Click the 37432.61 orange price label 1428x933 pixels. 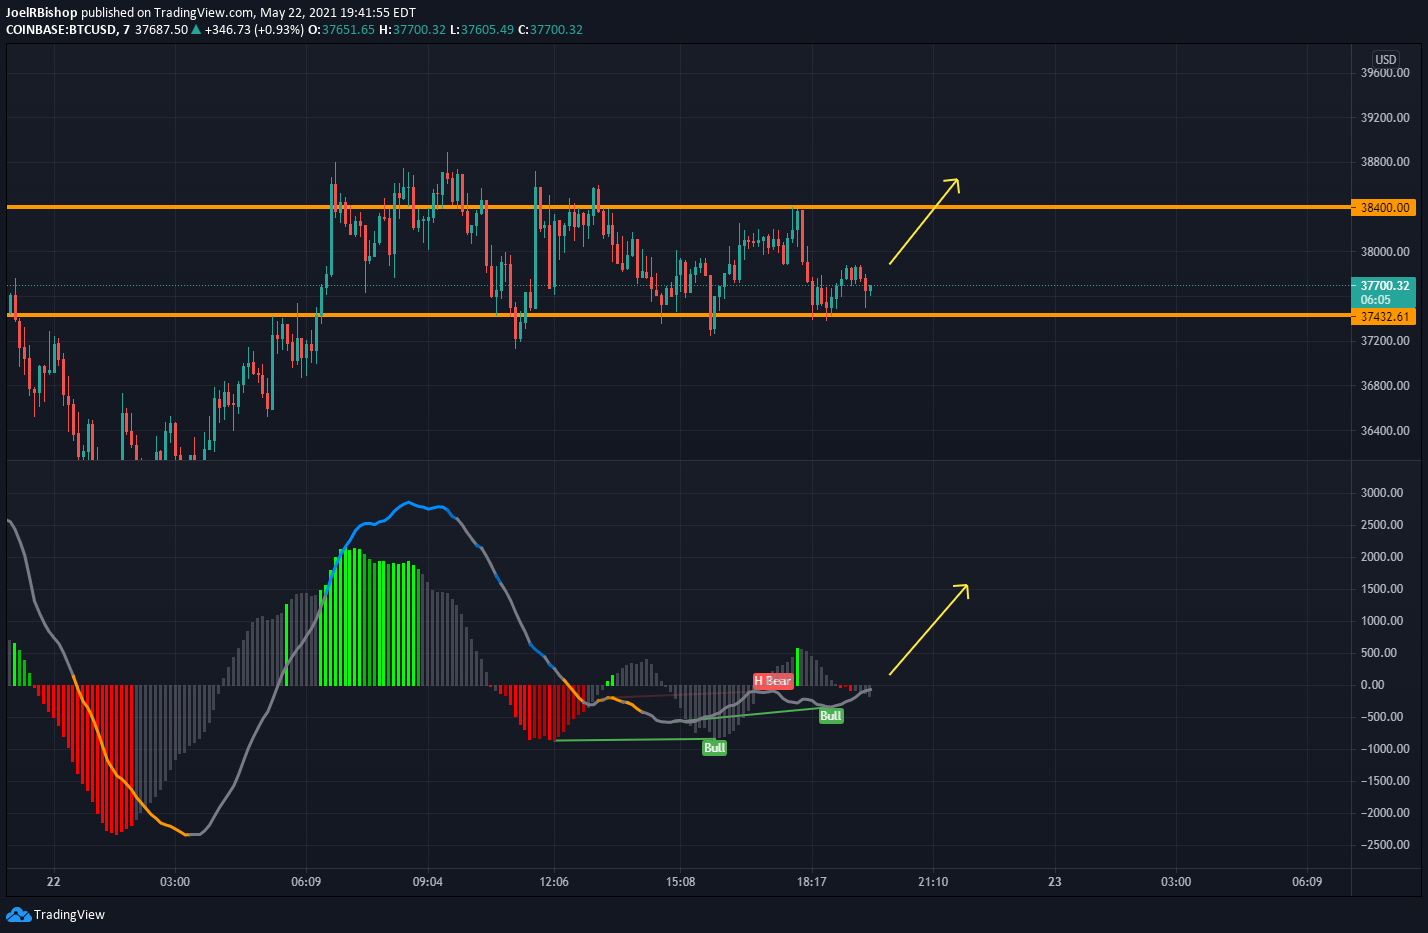pos(1385,317)
